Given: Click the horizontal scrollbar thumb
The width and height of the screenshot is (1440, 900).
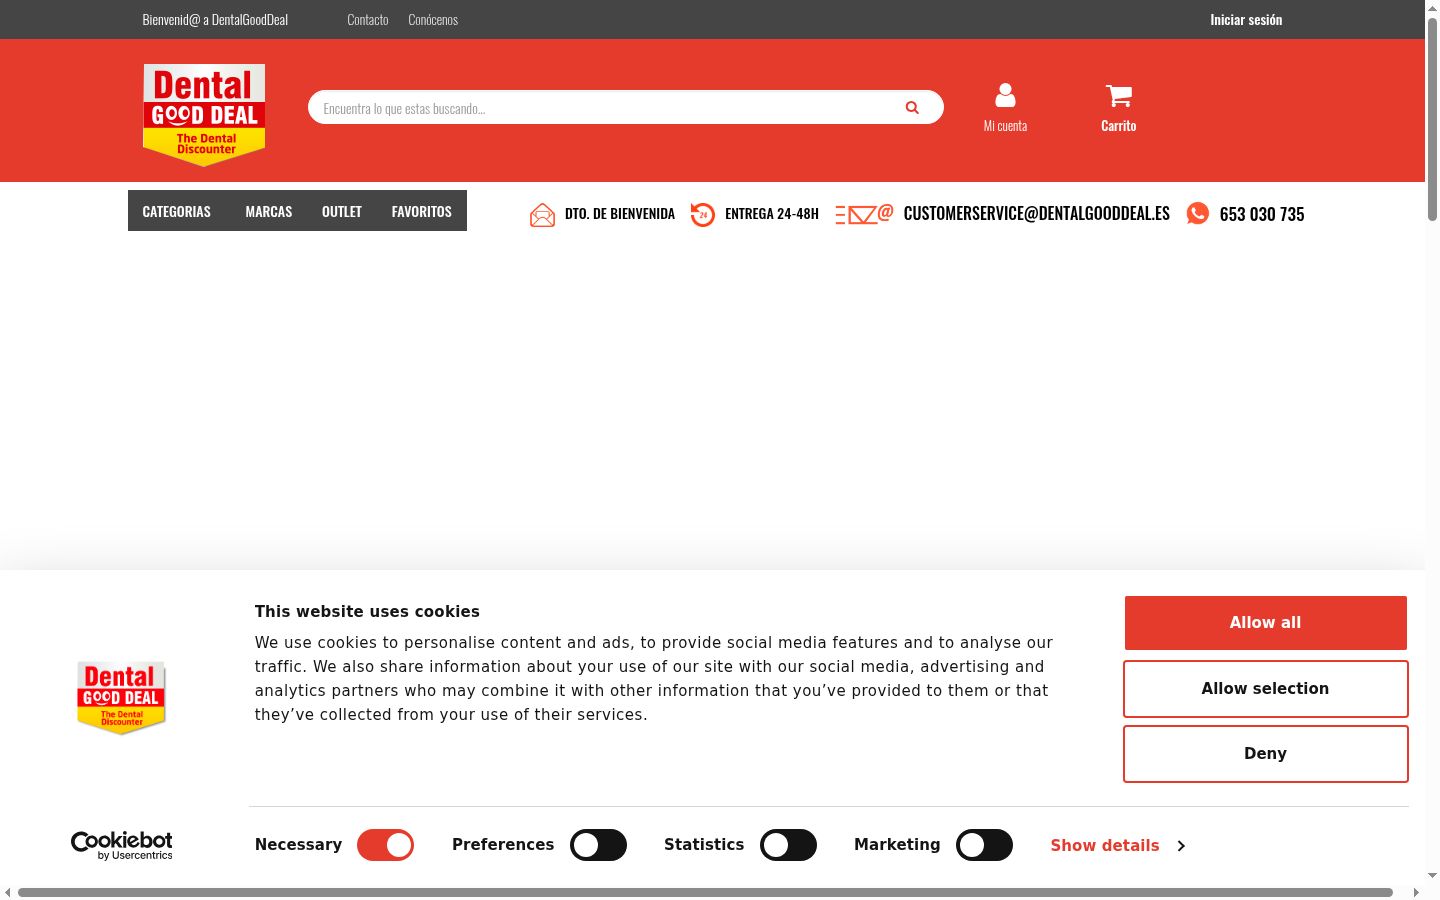Looking at the screenshot, I should (x=705, y=892).
